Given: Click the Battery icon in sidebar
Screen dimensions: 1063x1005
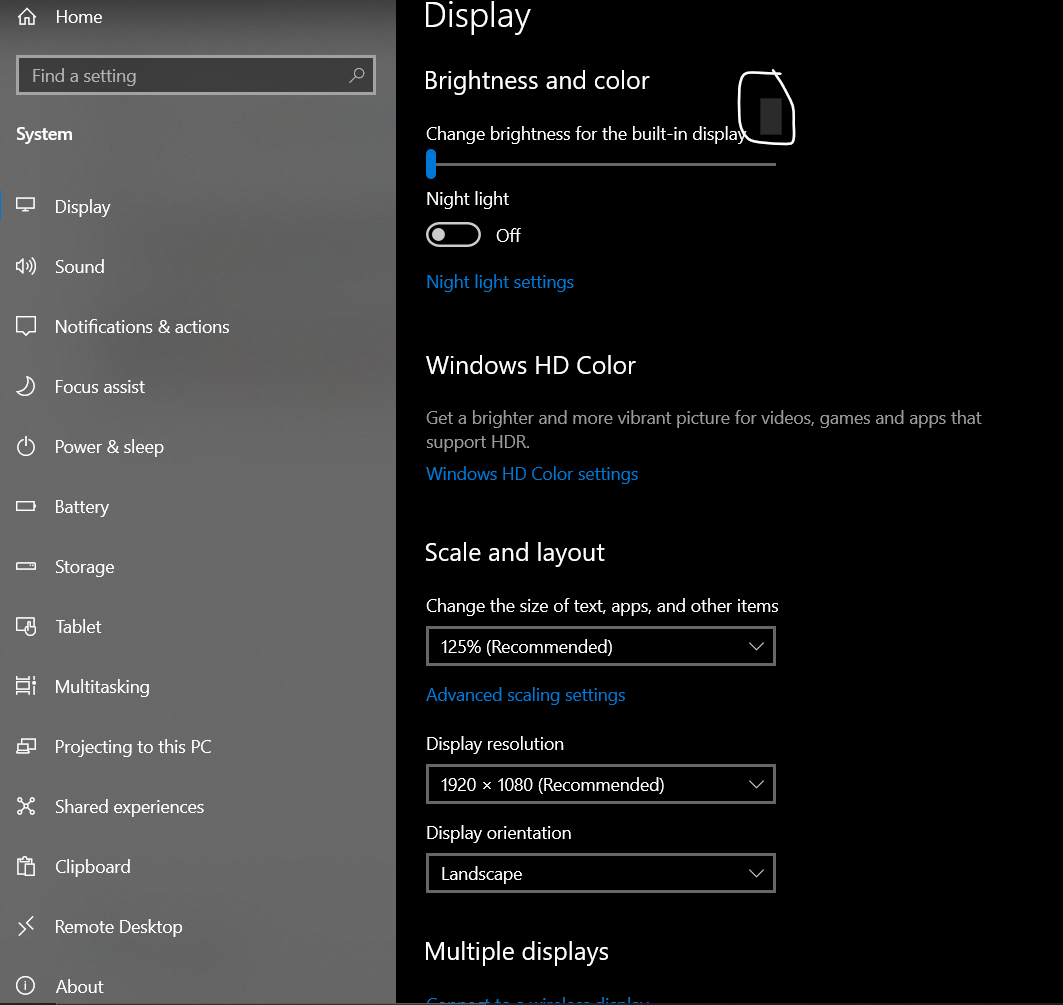Looking at the screenshot, I should point(26,506).
